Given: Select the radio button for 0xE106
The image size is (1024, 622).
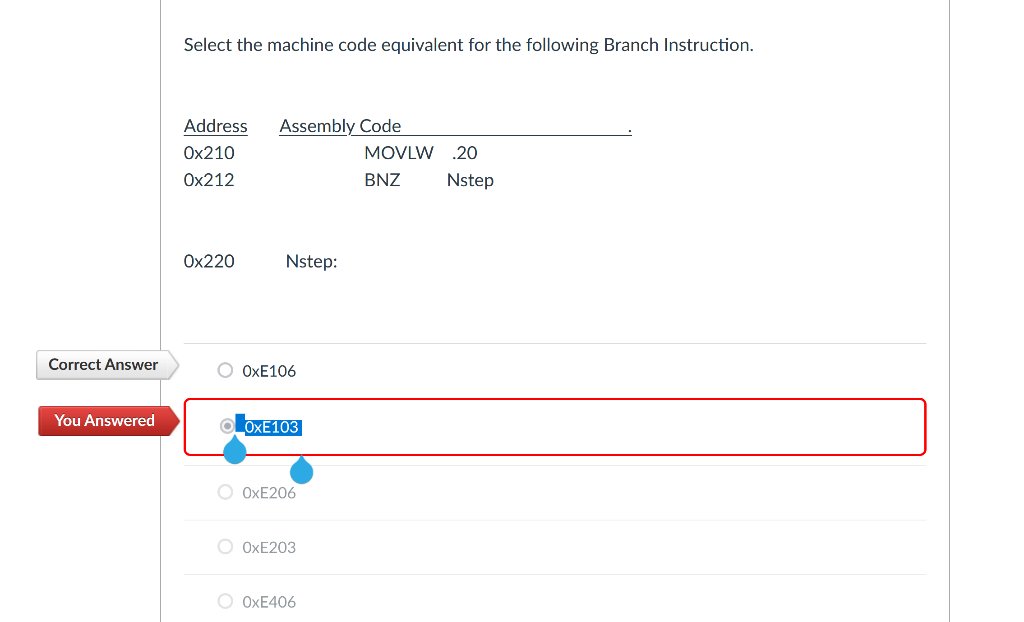Looking at the screenshot, I should [x=225, y=370].
